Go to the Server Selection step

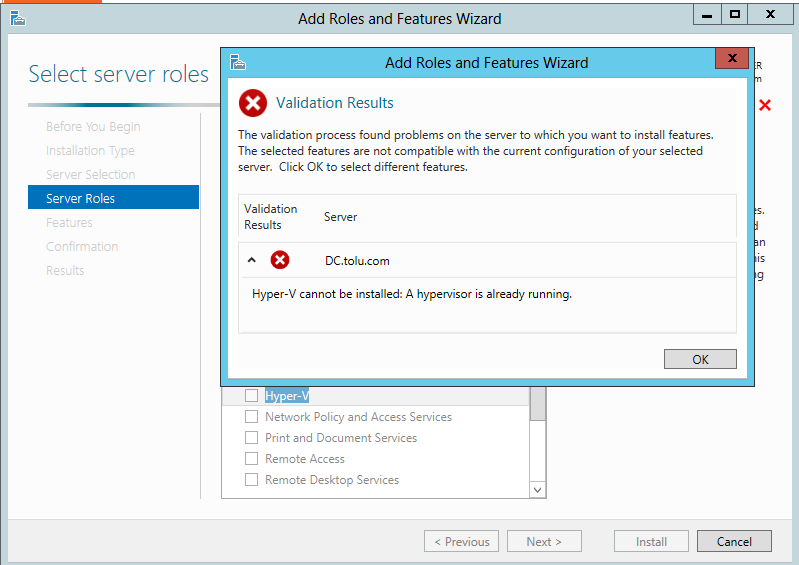point(90,174)
